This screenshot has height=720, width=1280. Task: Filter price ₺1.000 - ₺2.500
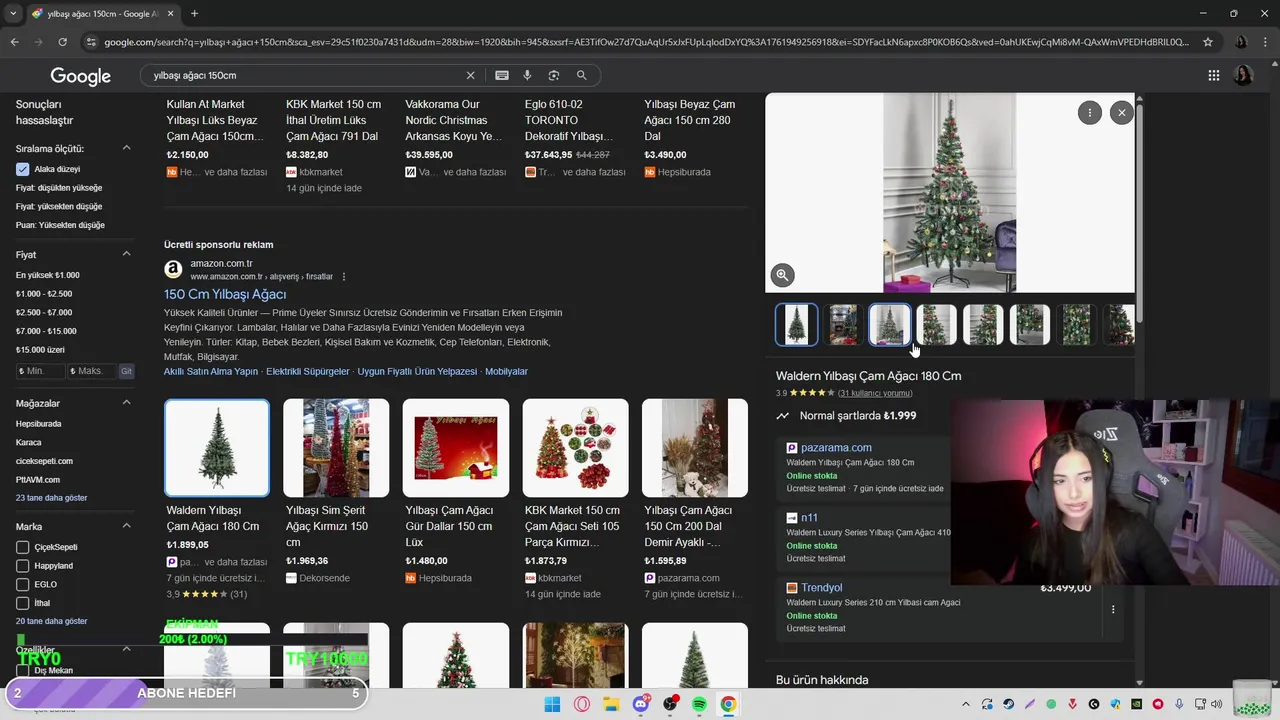44,294
